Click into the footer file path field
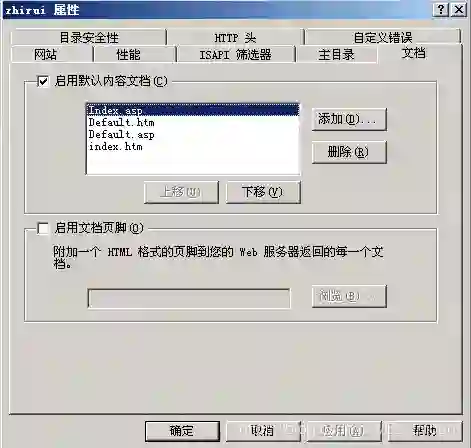 pyautogui.click(x=189, y=298)
